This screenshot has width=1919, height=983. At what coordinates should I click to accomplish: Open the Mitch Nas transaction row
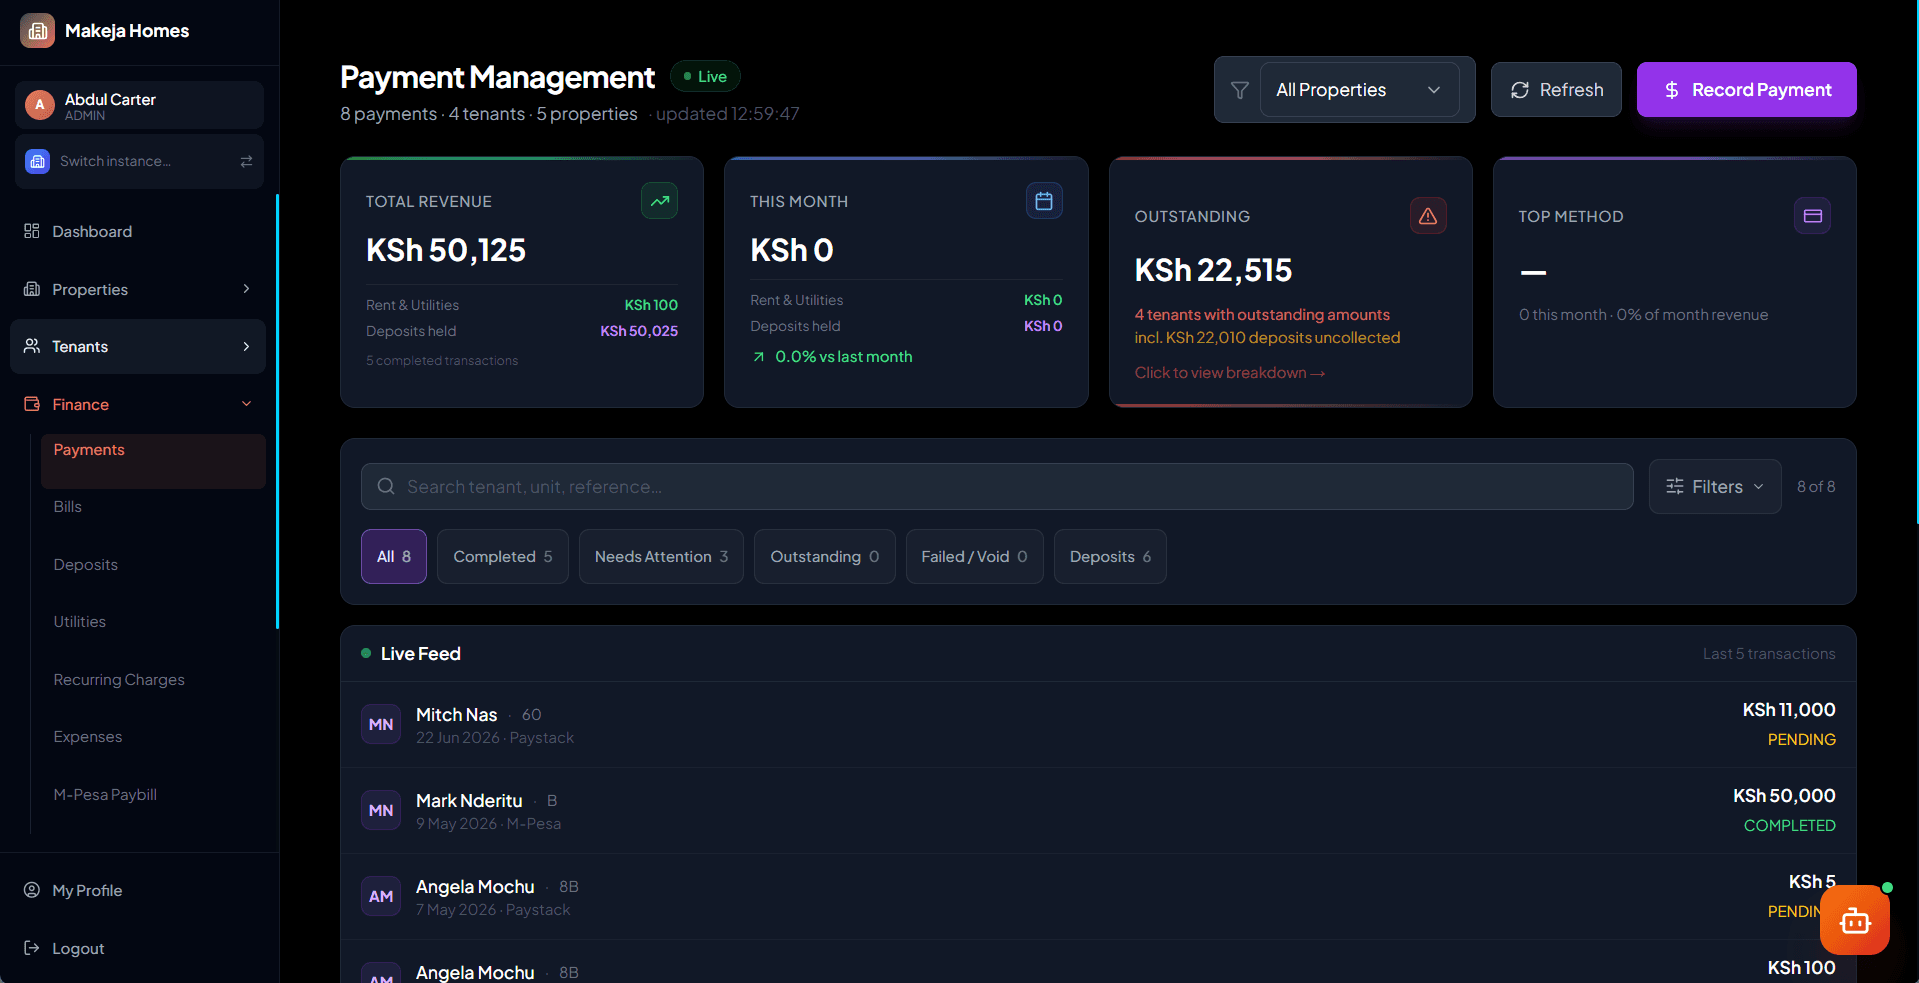click(1098, 725)
